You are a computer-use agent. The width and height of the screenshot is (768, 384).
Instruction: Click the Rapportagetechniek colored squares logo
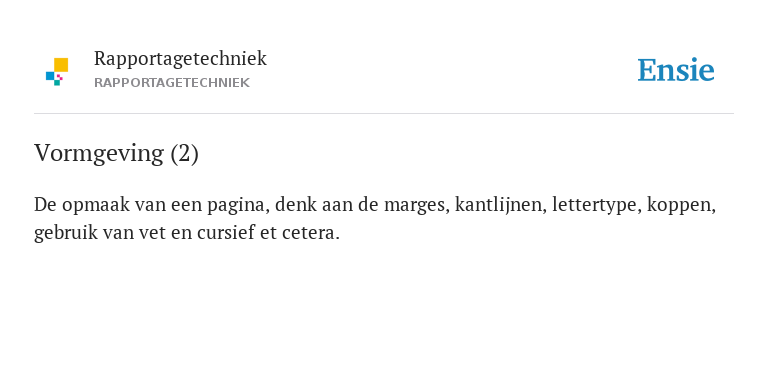pyautogui.click(x=57, y=72)
